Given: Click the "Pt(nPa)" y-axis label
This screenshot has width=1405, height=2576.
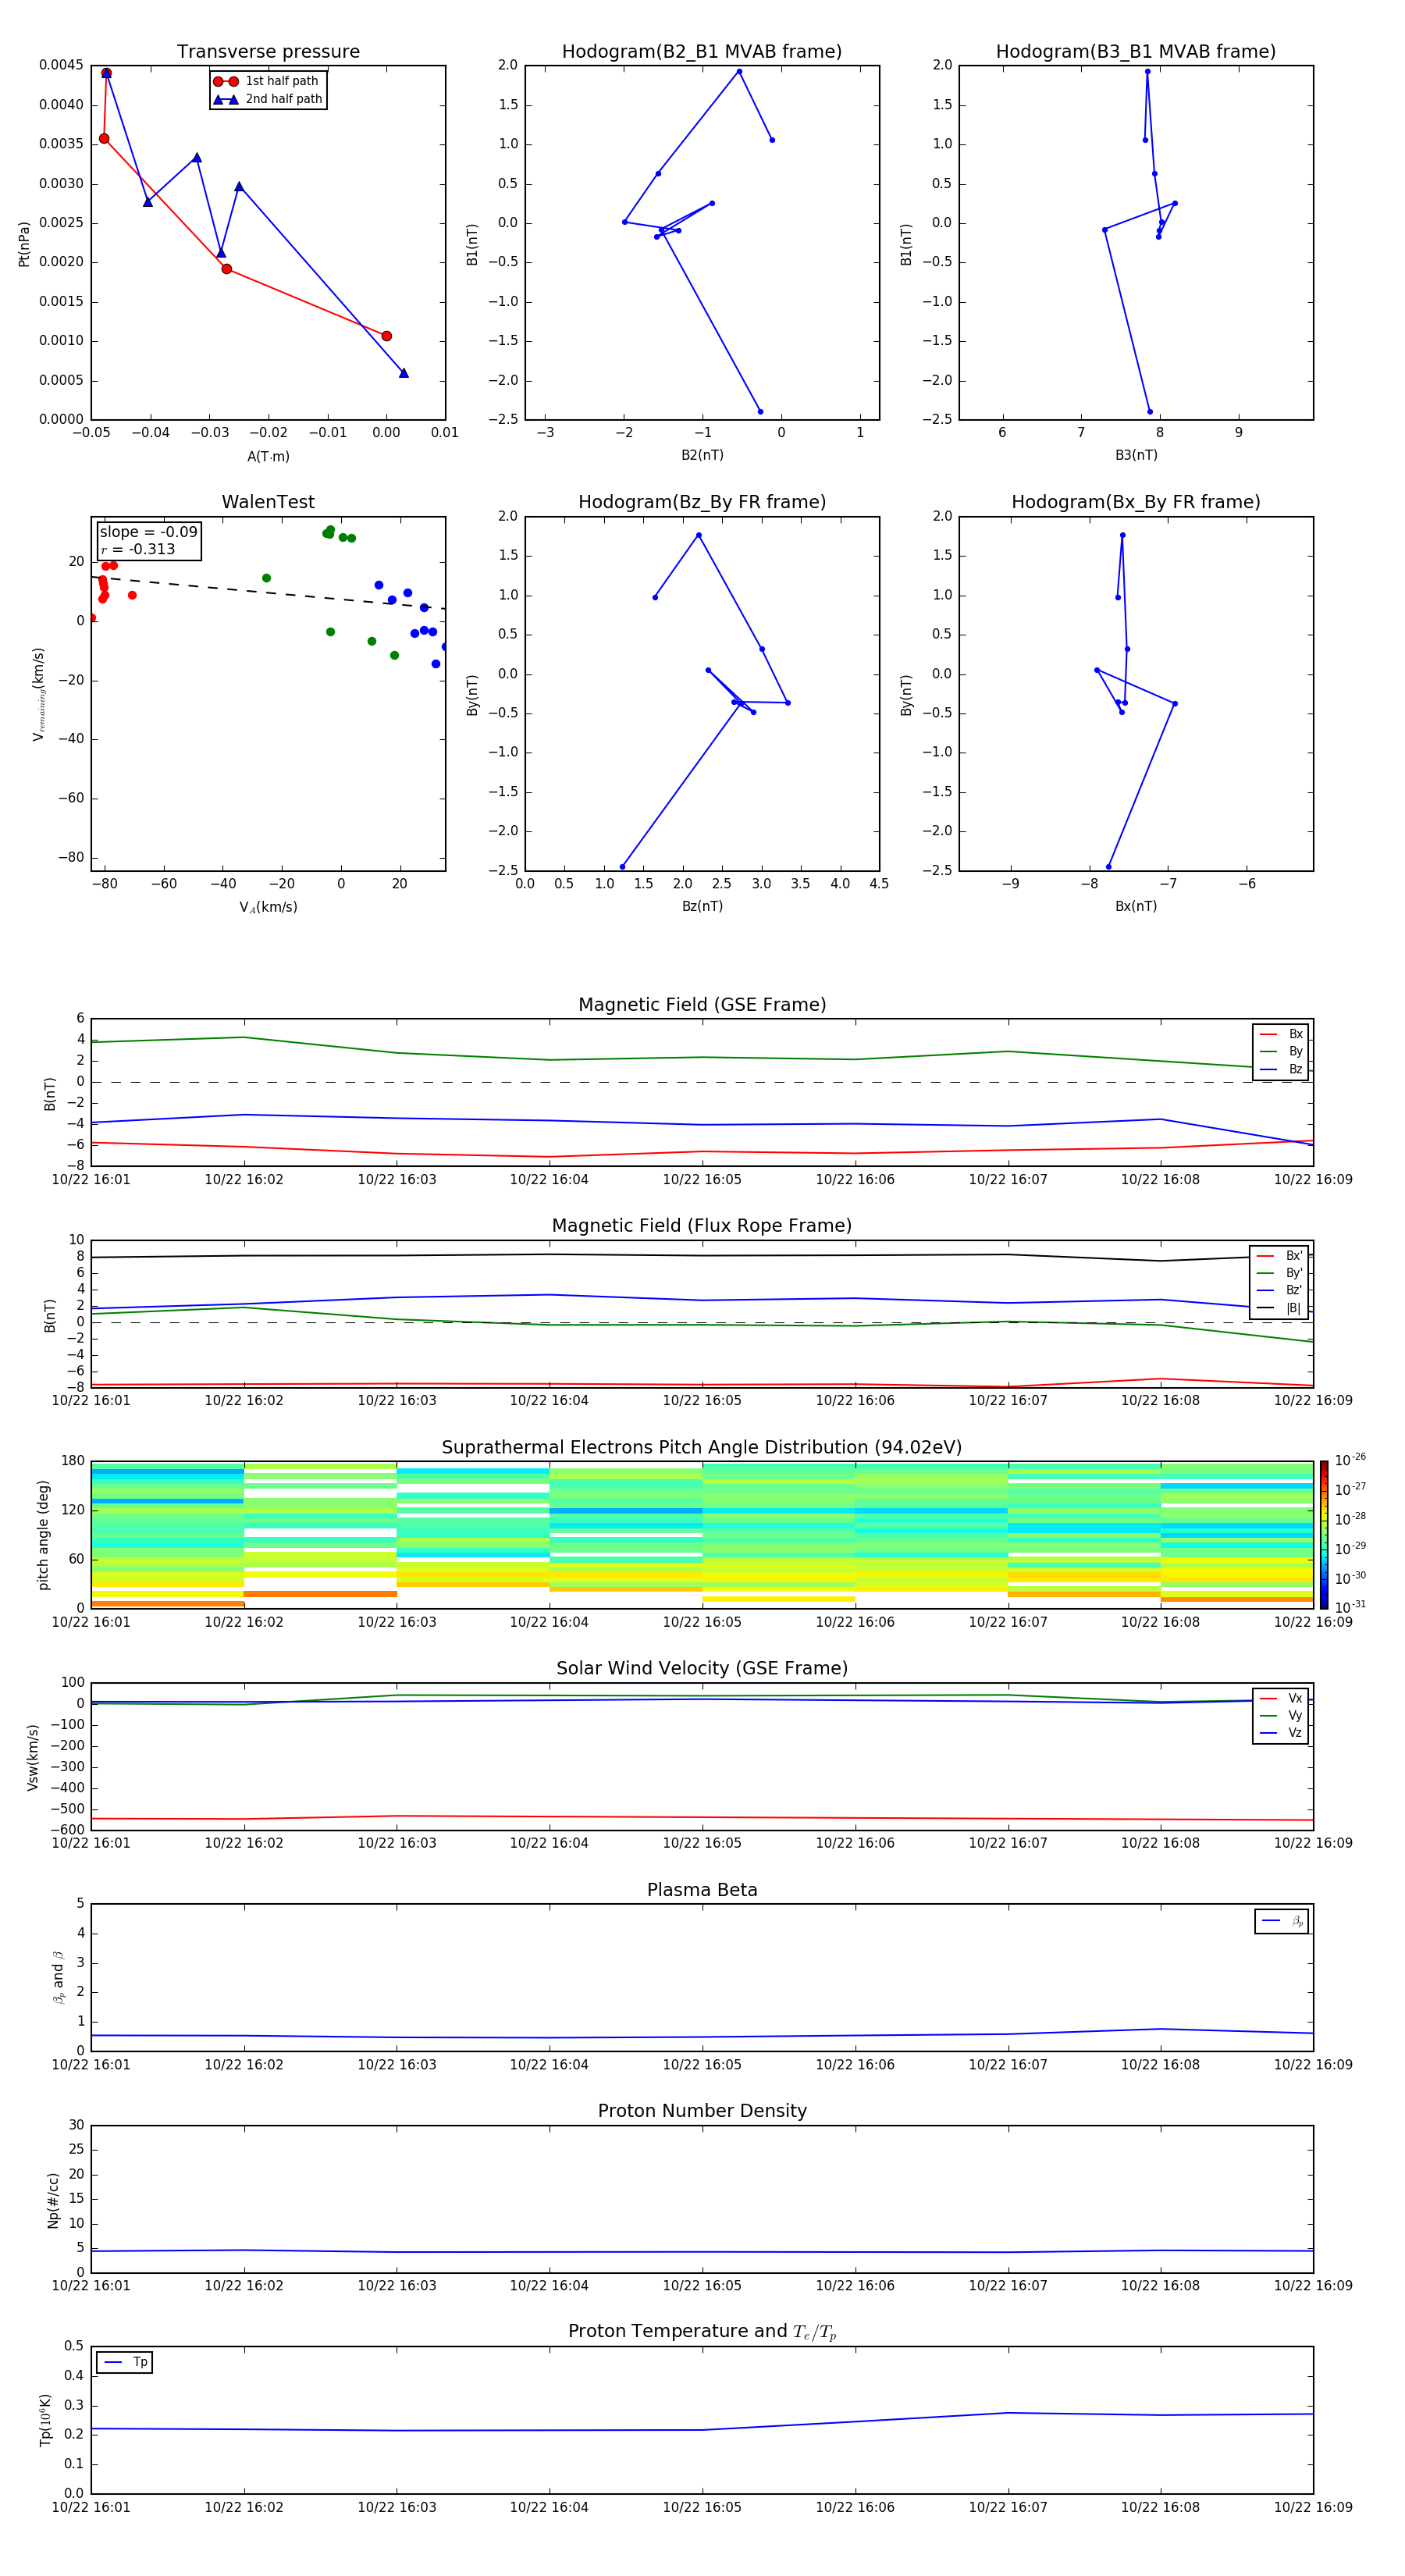Looking at the screenshot, I should pos(24,243).
